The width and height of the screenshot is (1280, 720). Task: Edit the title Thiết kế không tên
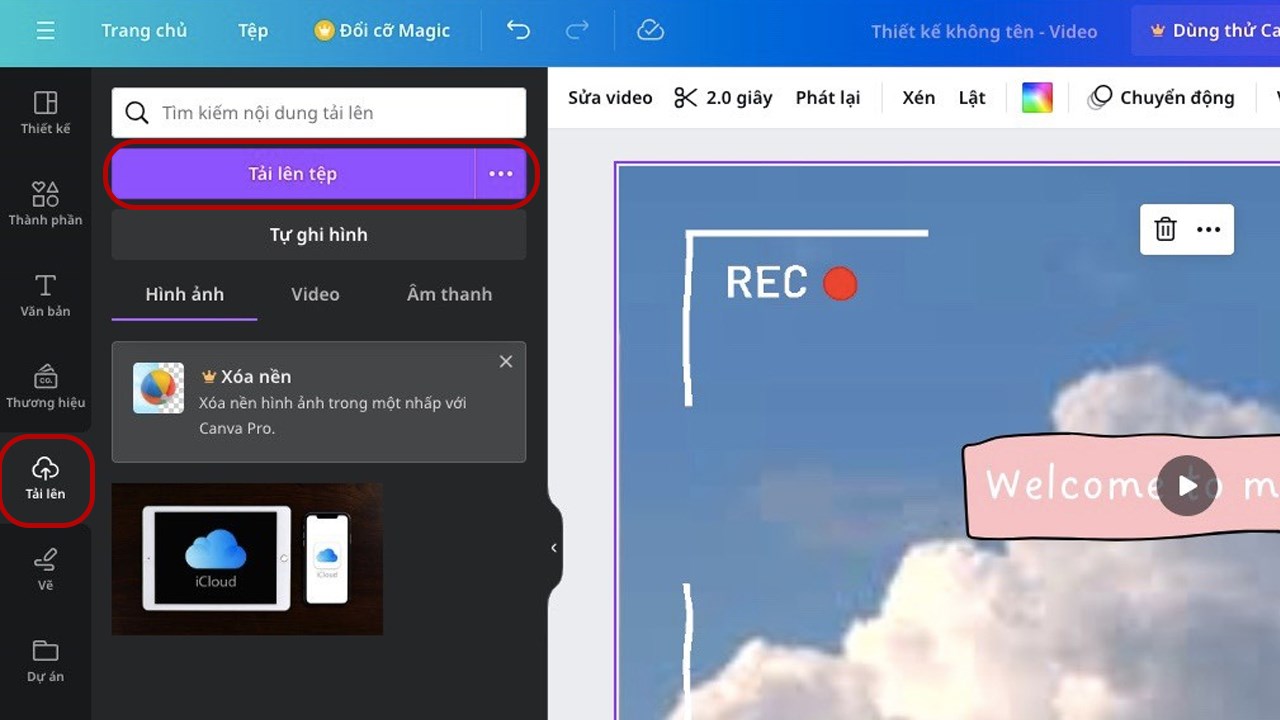click(984, 32)
